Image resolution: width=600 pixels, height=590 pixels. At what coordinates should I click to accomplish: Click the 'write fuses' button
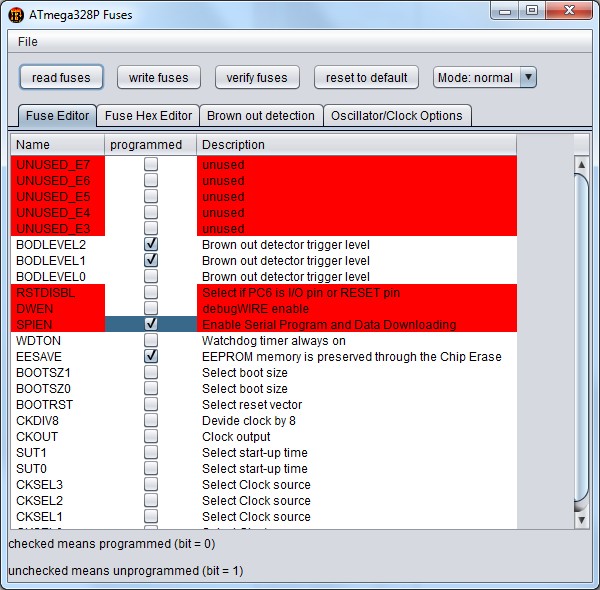click(158, 77)
